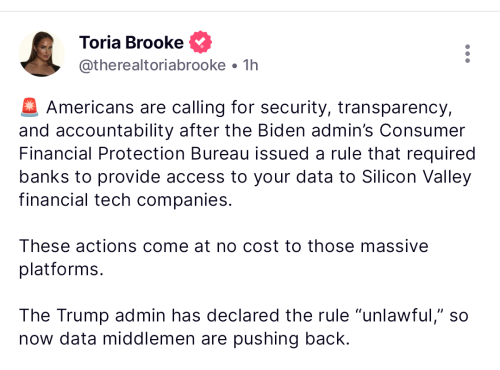Click the "security, transparency," text on the first line

356,108
